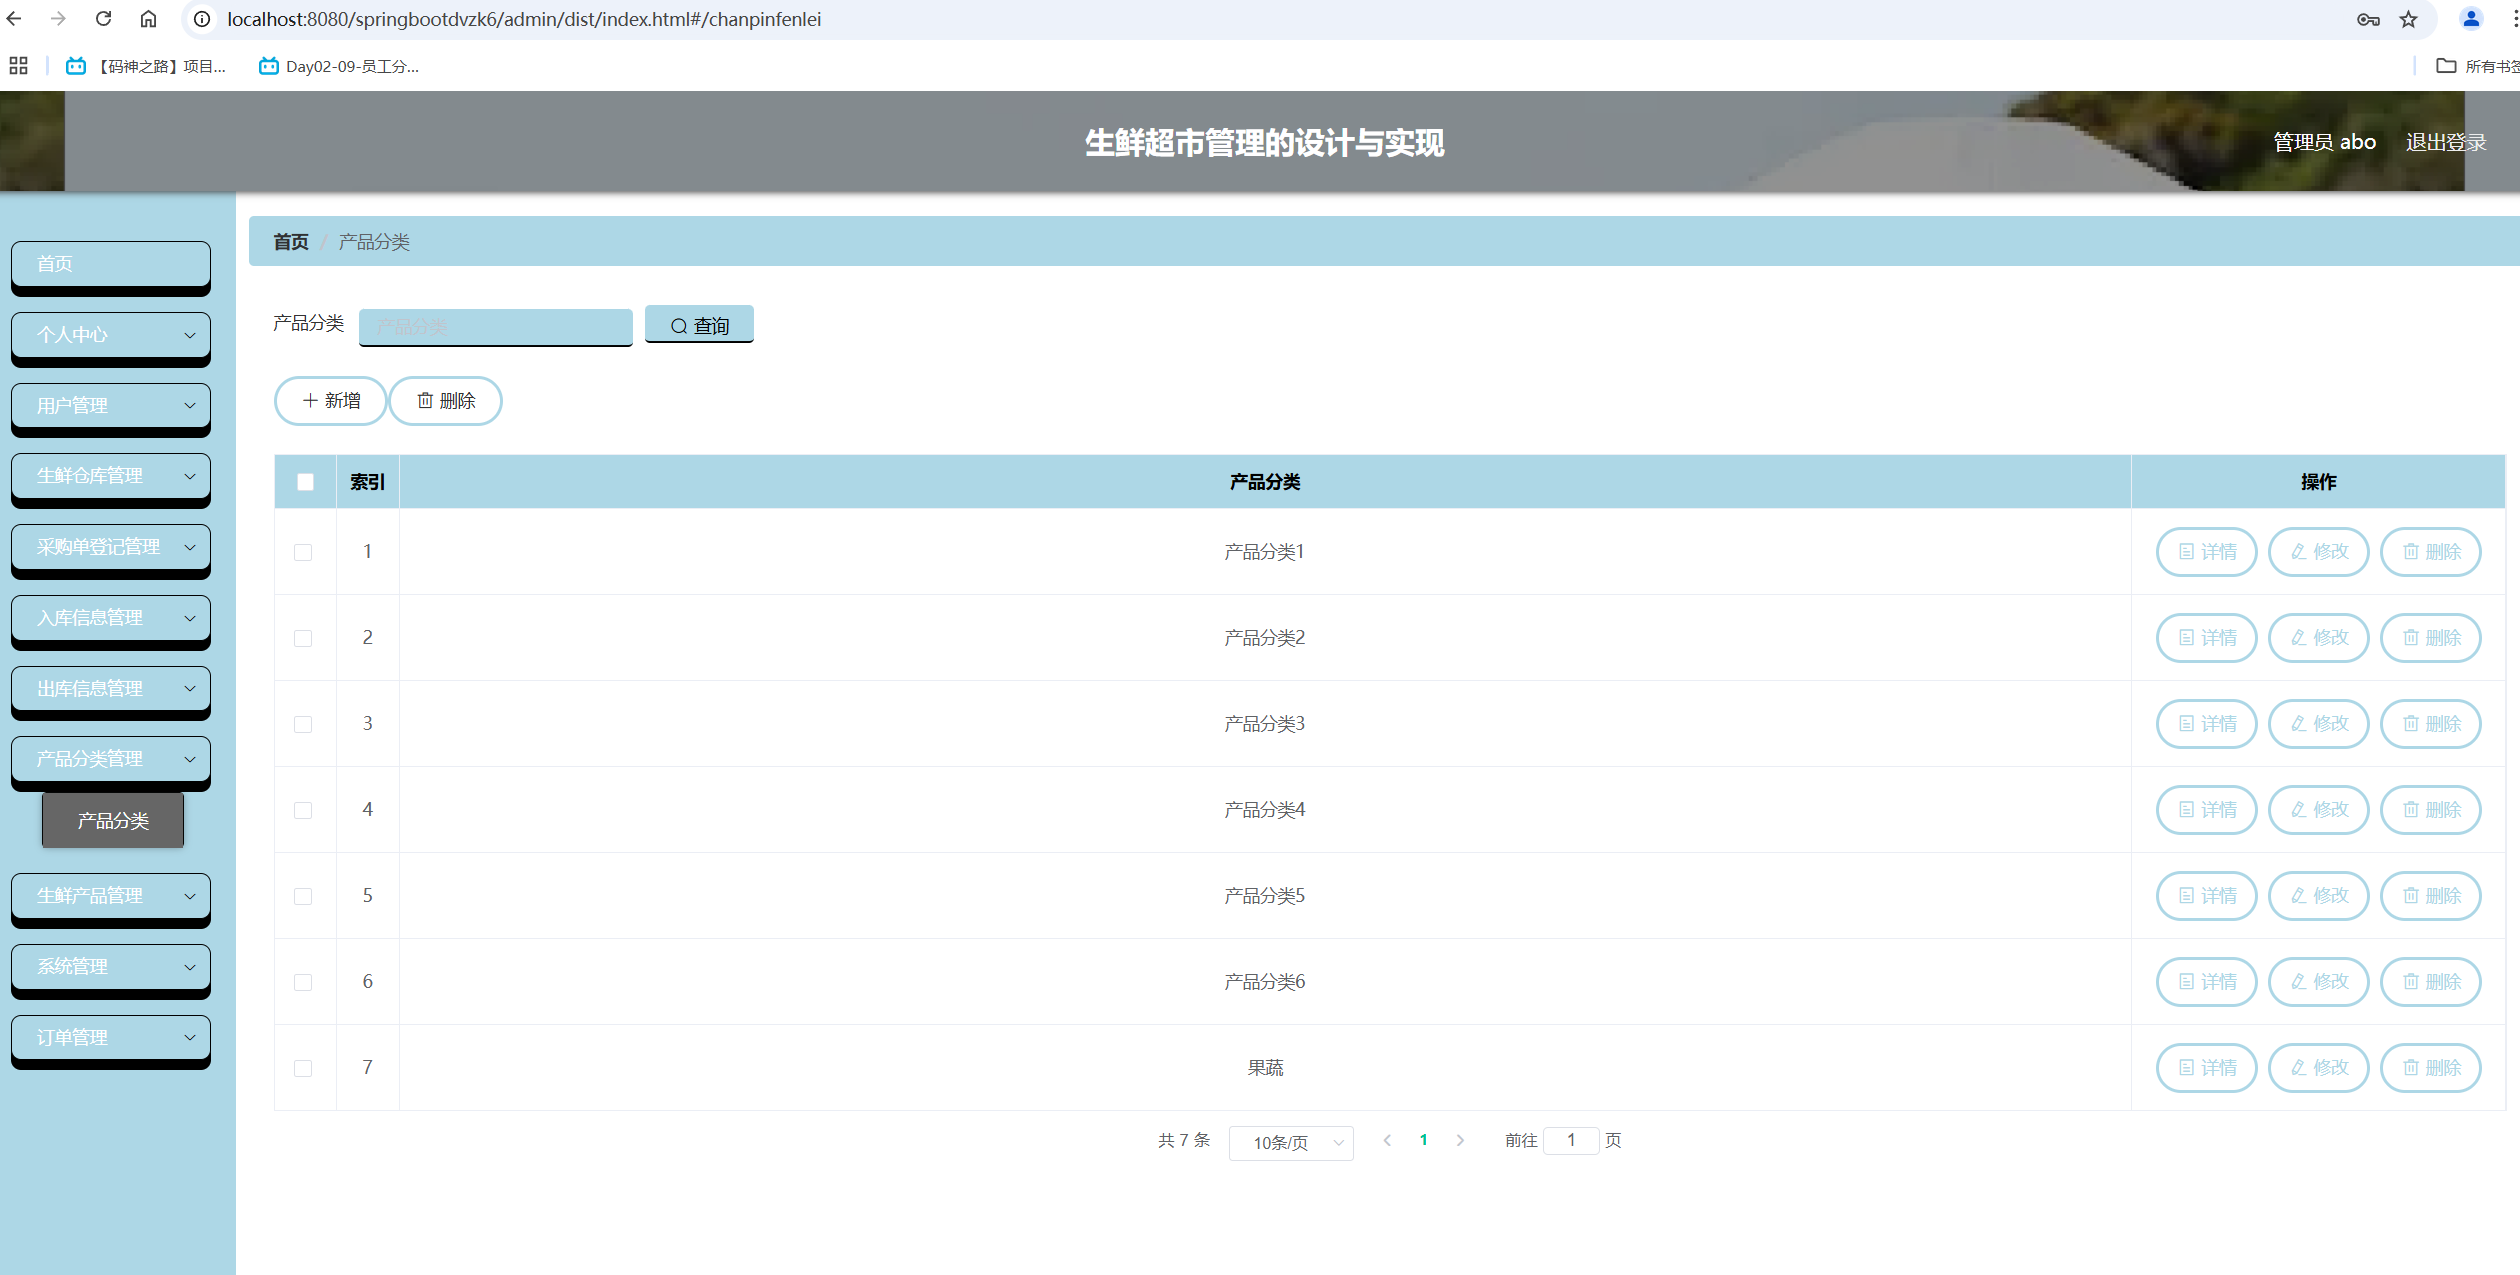Expand 生鲜仓库管理 sidebar menu

coord(111,476)
